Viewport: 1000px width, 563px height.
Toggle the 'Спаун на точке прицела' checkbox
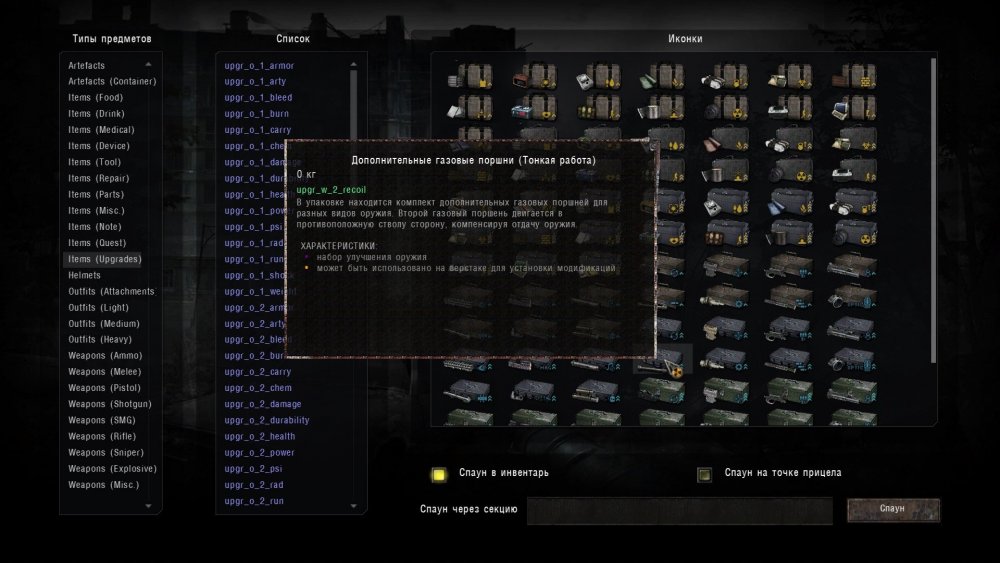(x=704, y=474)
